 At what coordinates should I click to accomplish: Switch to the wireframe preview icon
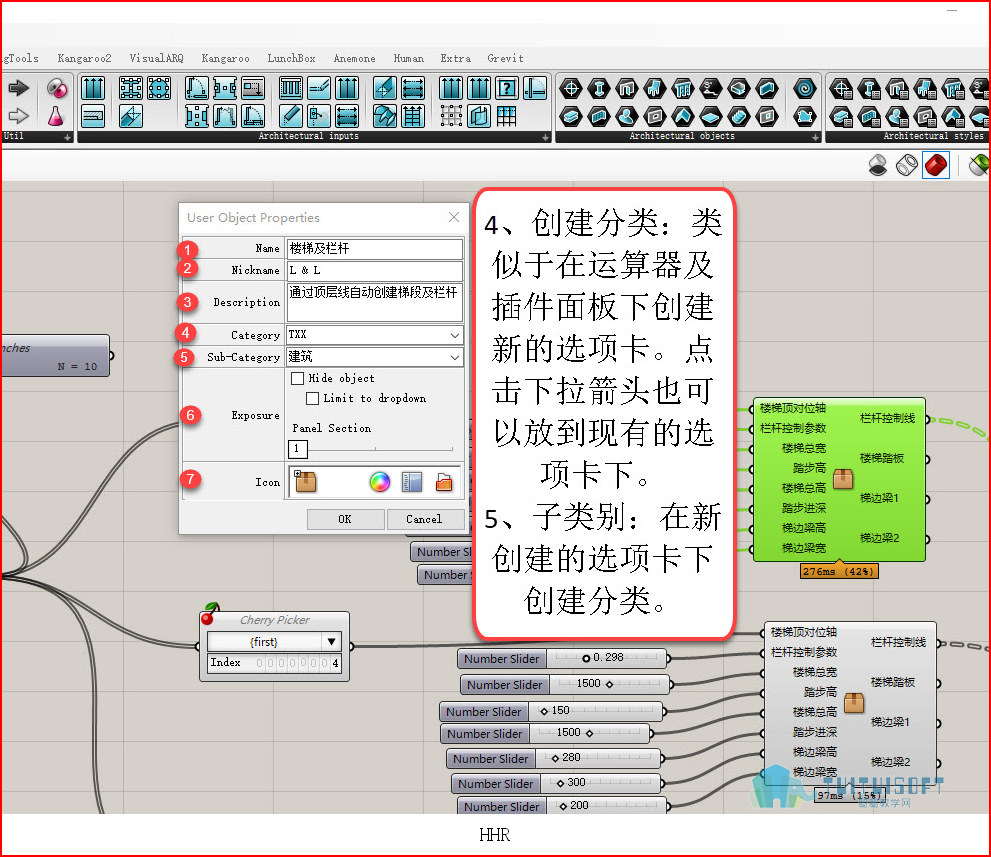point(907,166)
